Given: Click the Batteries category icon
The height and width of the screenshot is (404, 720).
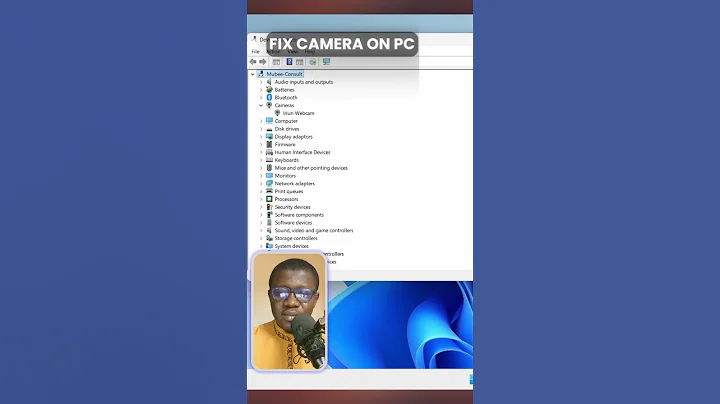Looking at the screenshot, I should 269,90.
